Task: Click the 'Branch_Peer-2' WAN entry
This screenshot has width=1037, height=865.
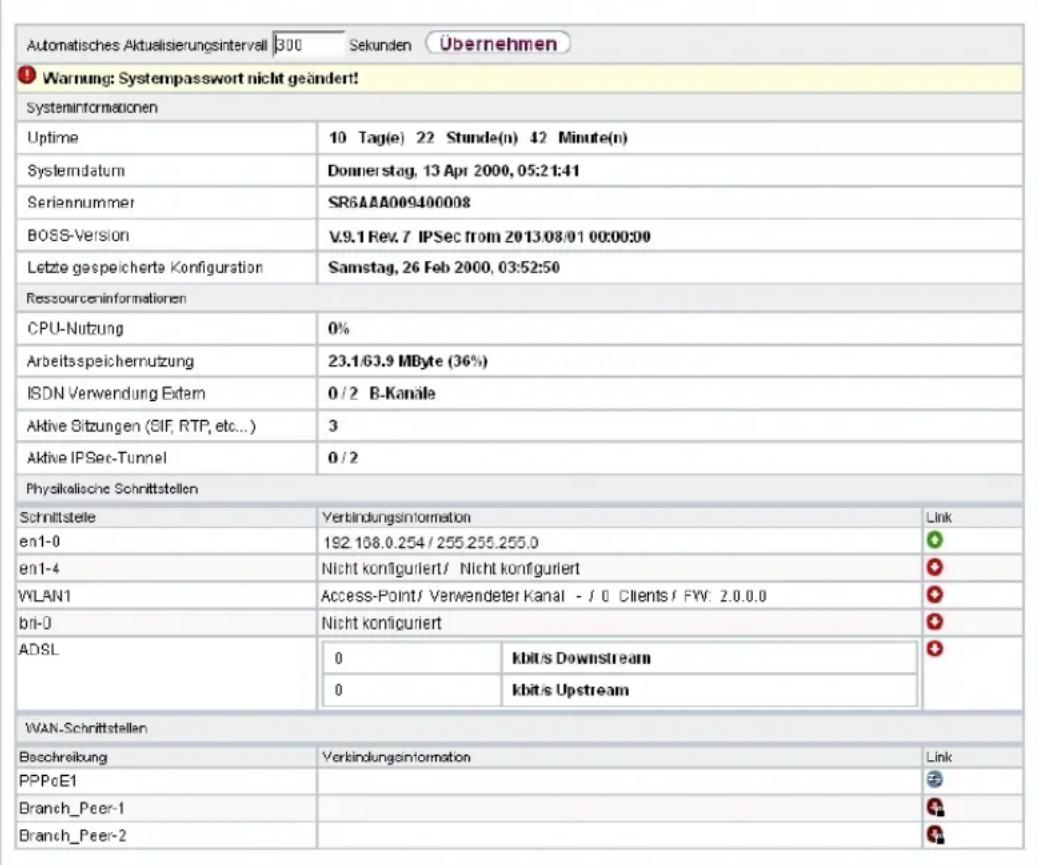Action: coord(73,835)
